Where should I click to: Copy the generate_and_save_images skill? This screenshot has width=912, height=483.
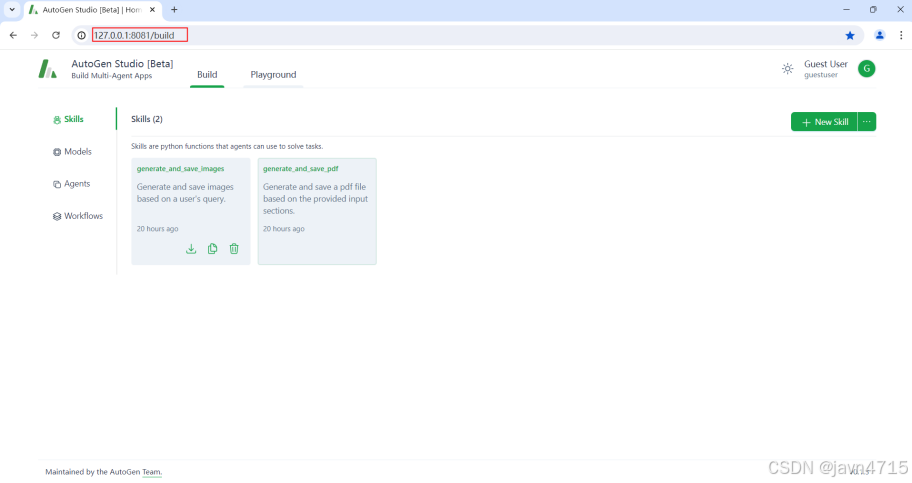click(x=212, y=248)
